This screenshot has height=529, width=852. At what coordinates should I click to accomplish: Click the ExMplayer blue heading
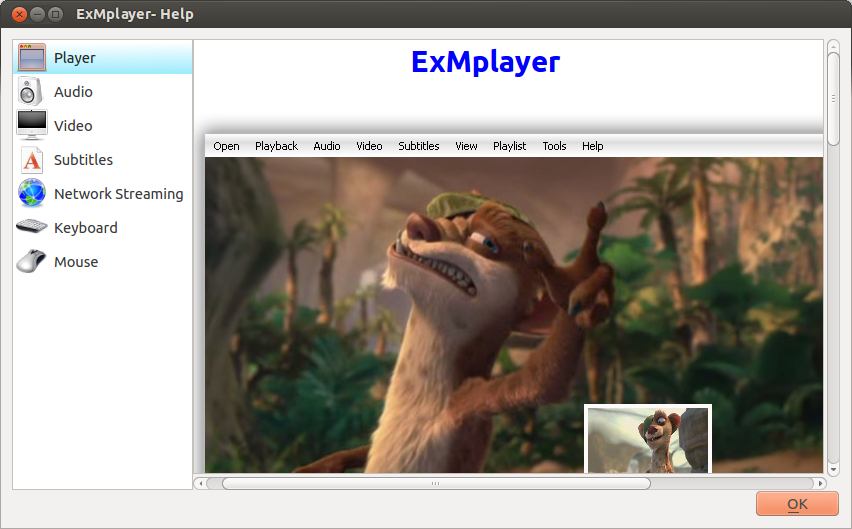click(x=485, y=62)
